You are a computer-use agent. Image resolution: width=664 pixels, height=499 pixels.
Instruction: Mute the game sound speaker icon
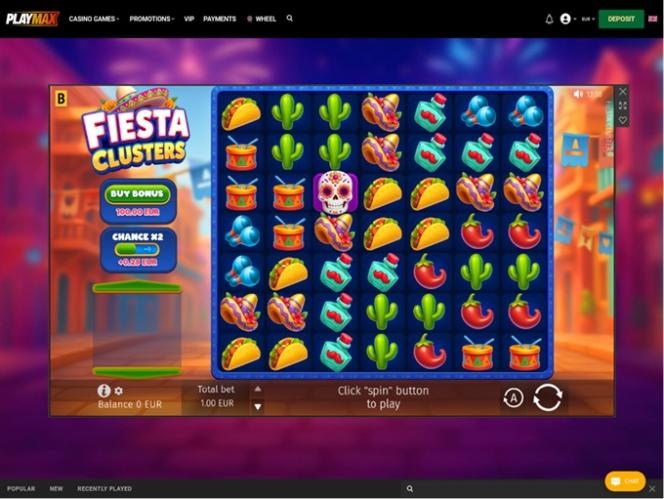[x=578, y=94]
